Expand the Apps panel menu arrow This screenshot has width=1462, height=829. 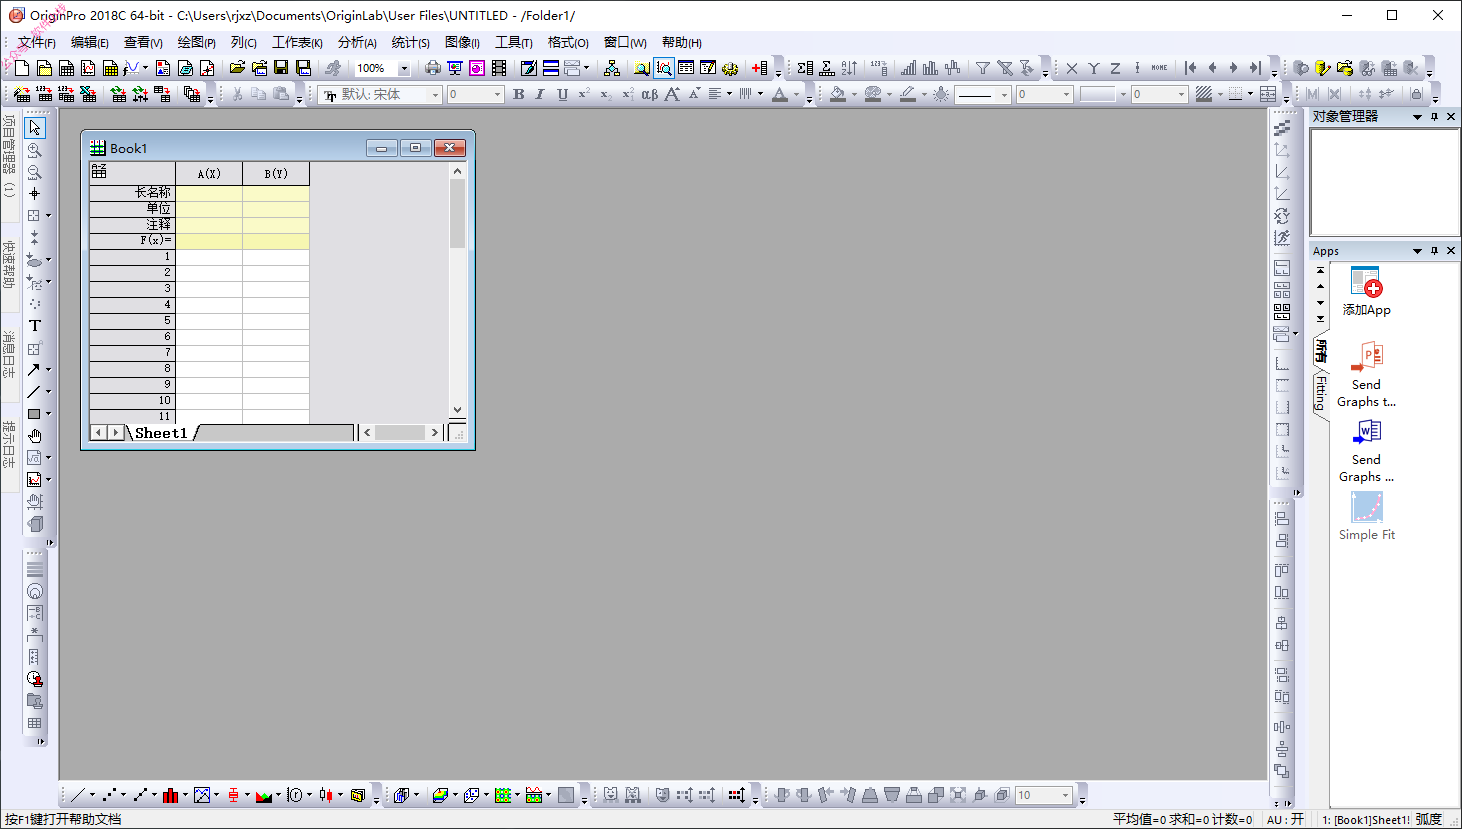1417,251
